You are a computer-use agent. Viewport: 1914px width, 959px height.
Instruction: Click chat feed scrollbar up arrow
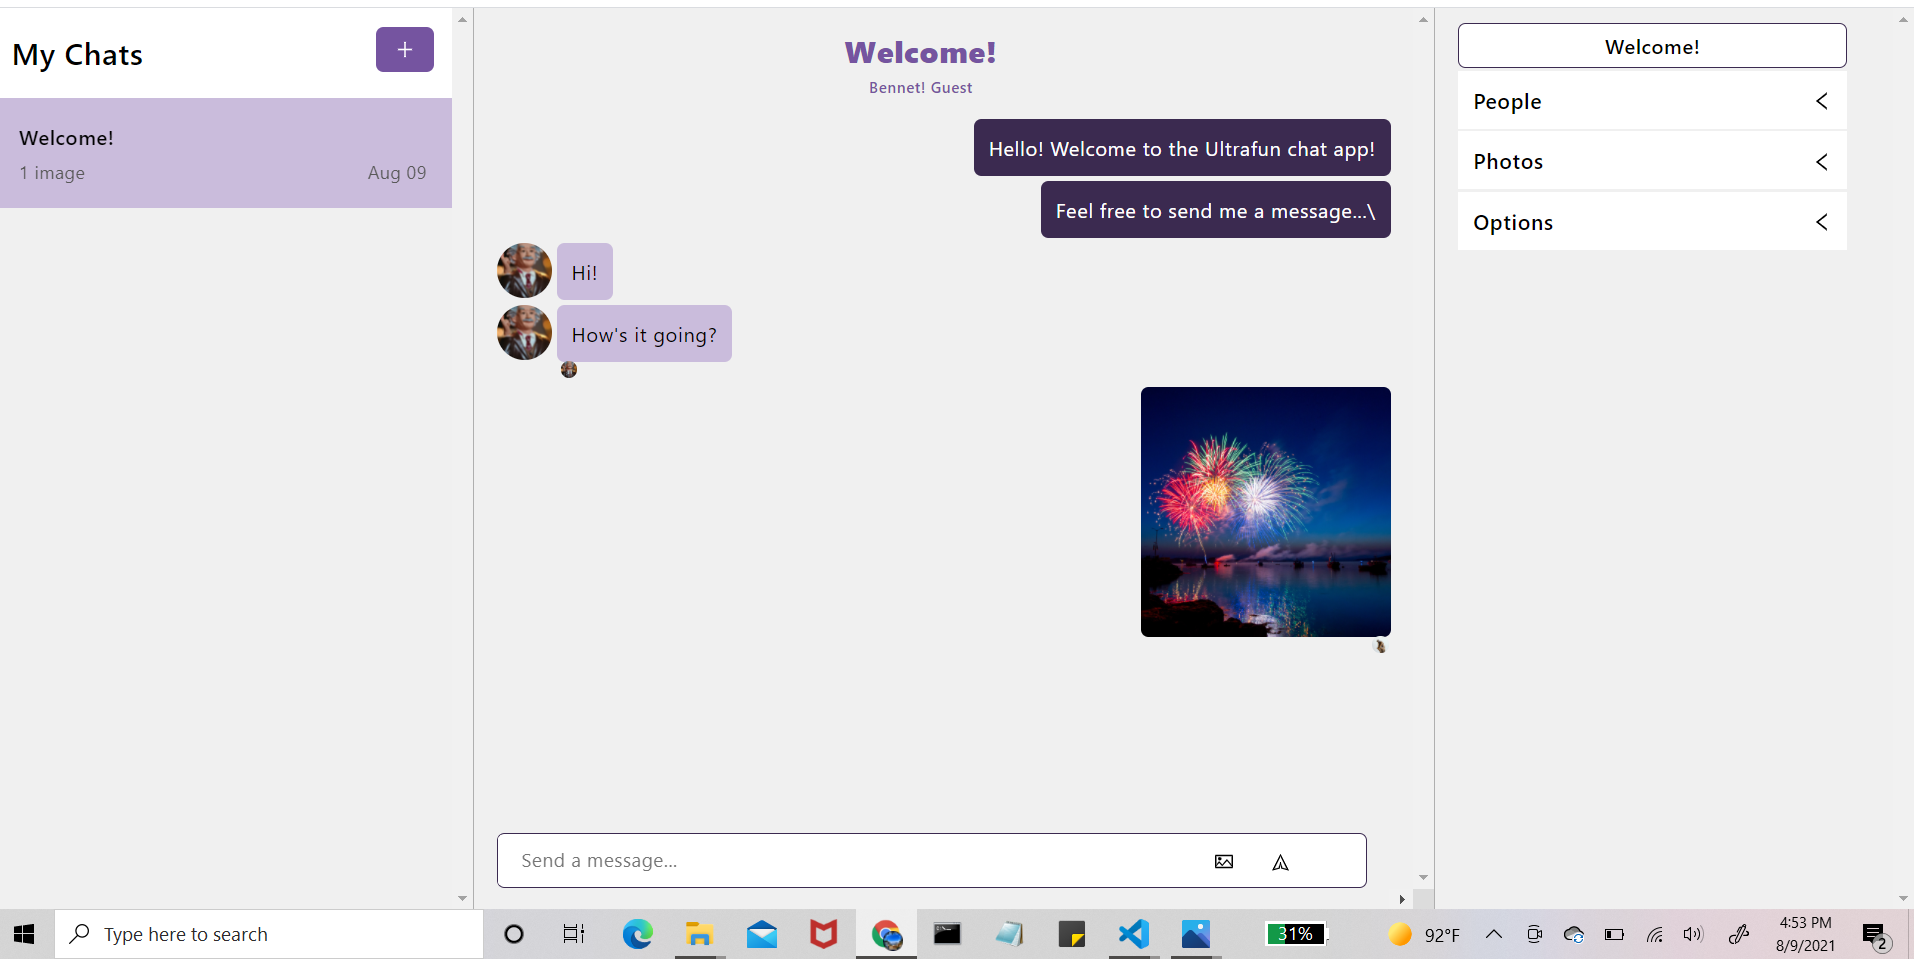(x=1423, y=19)
